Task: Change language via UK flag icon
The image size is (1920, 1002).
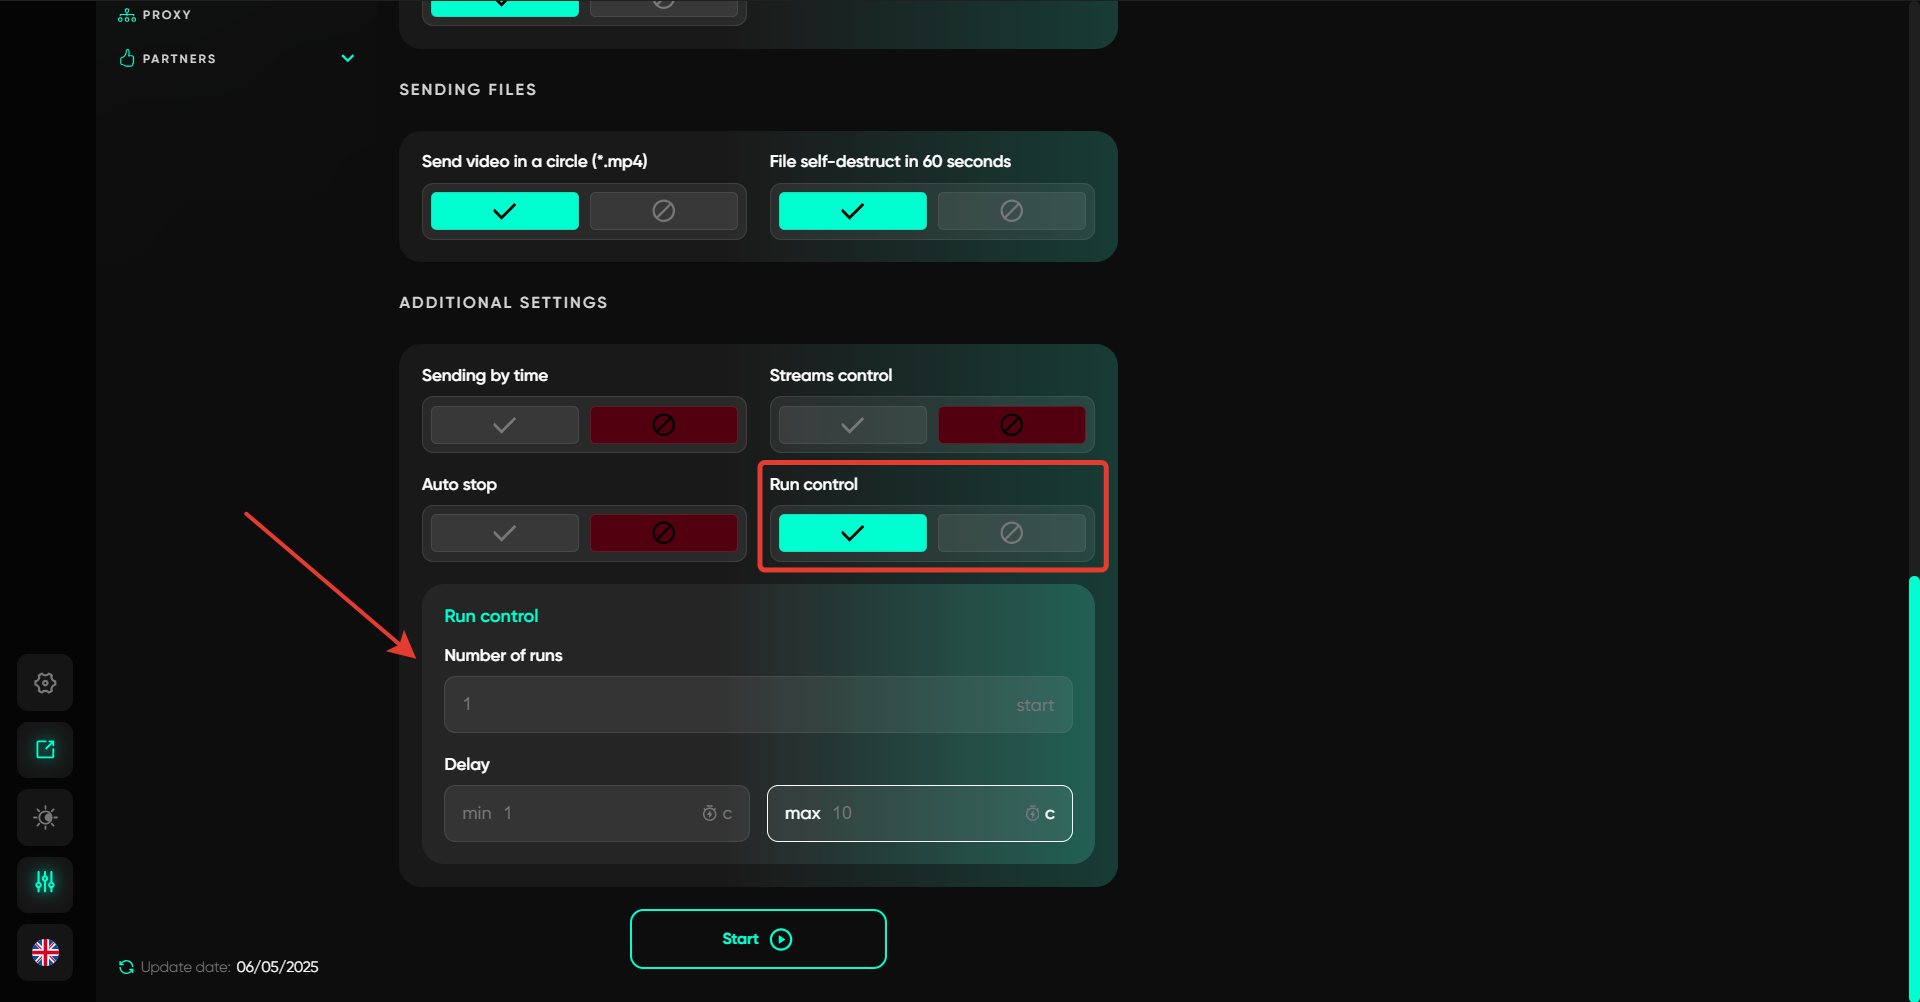Action: coord(45,952)
